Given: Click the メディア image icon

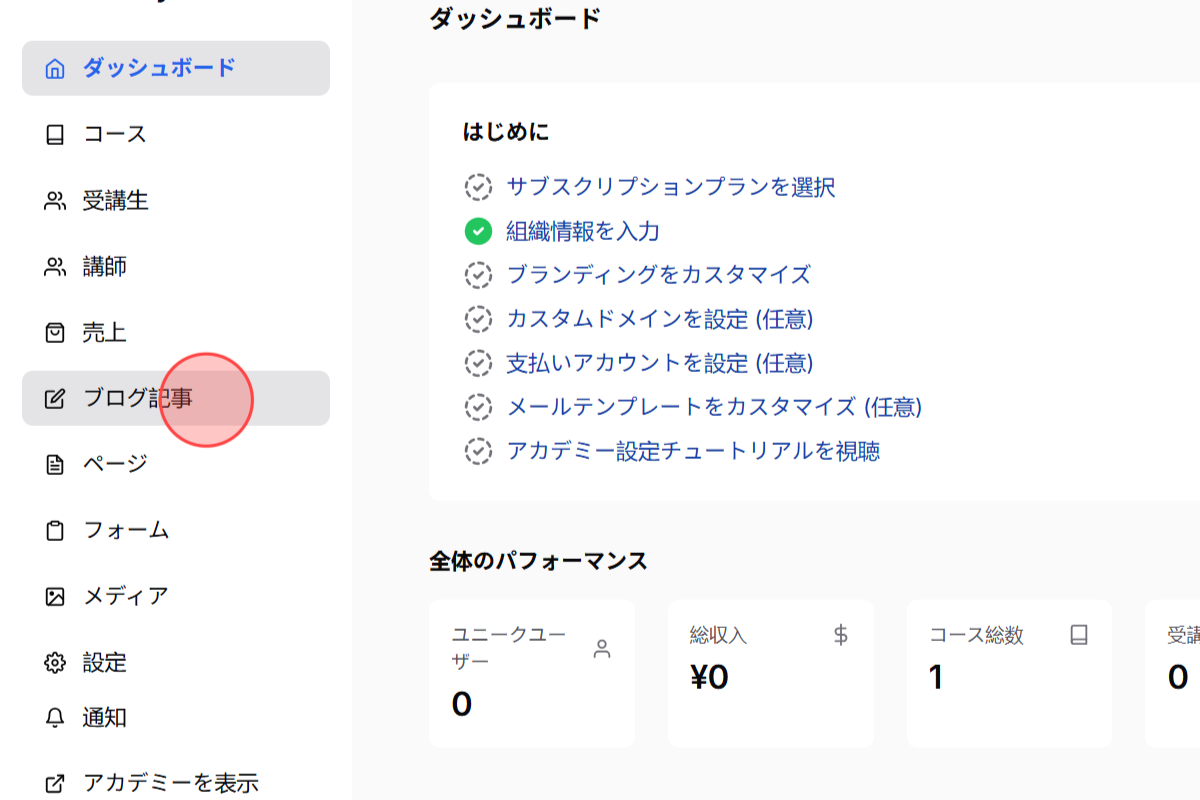Looking at the screenshot, I should pos(55,596).
